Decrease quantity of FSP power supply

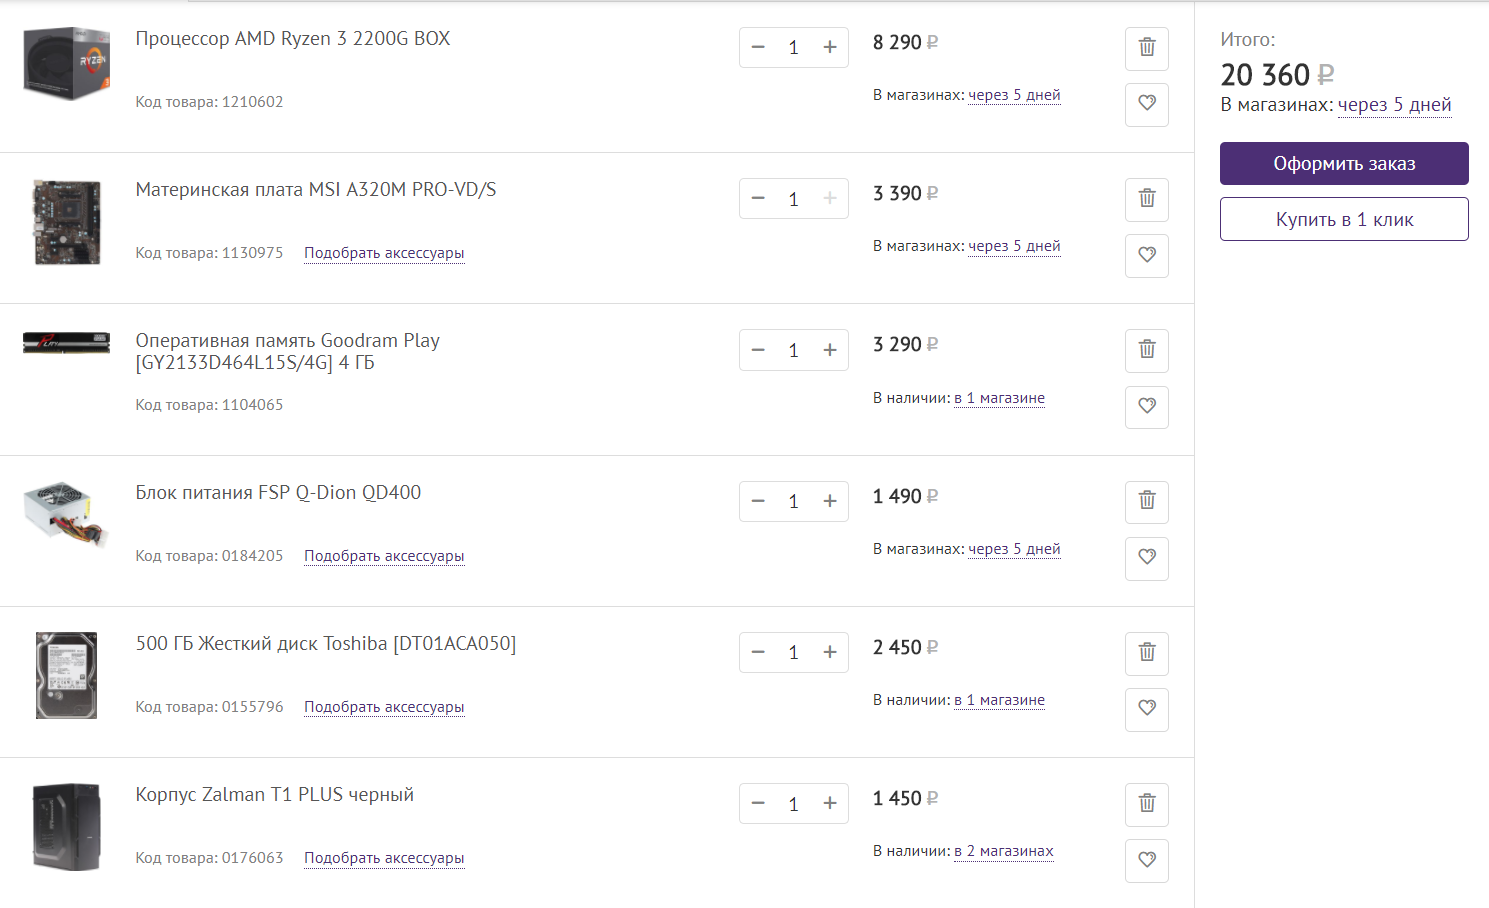coord(758,501)
